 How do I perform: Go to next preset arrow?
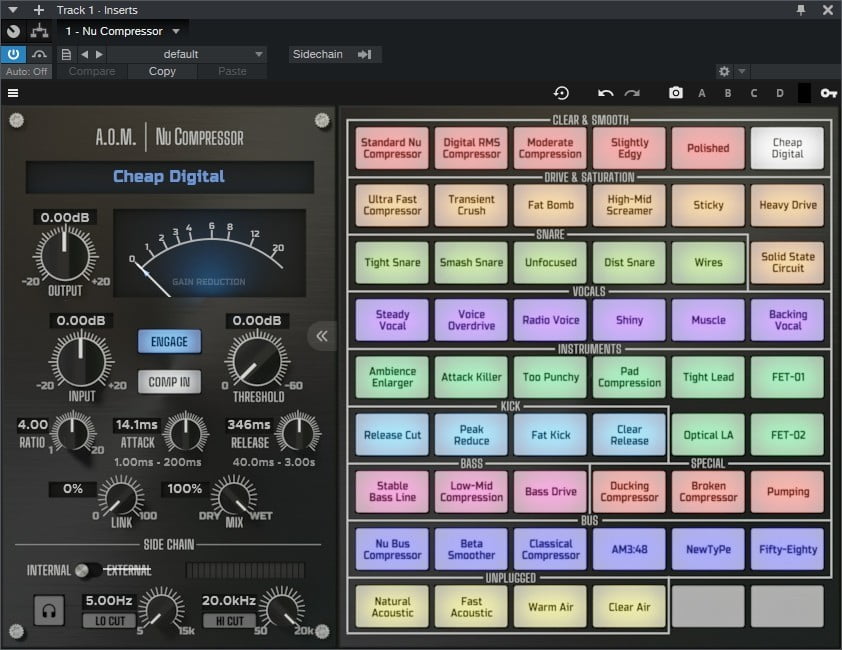click(99, 54)
